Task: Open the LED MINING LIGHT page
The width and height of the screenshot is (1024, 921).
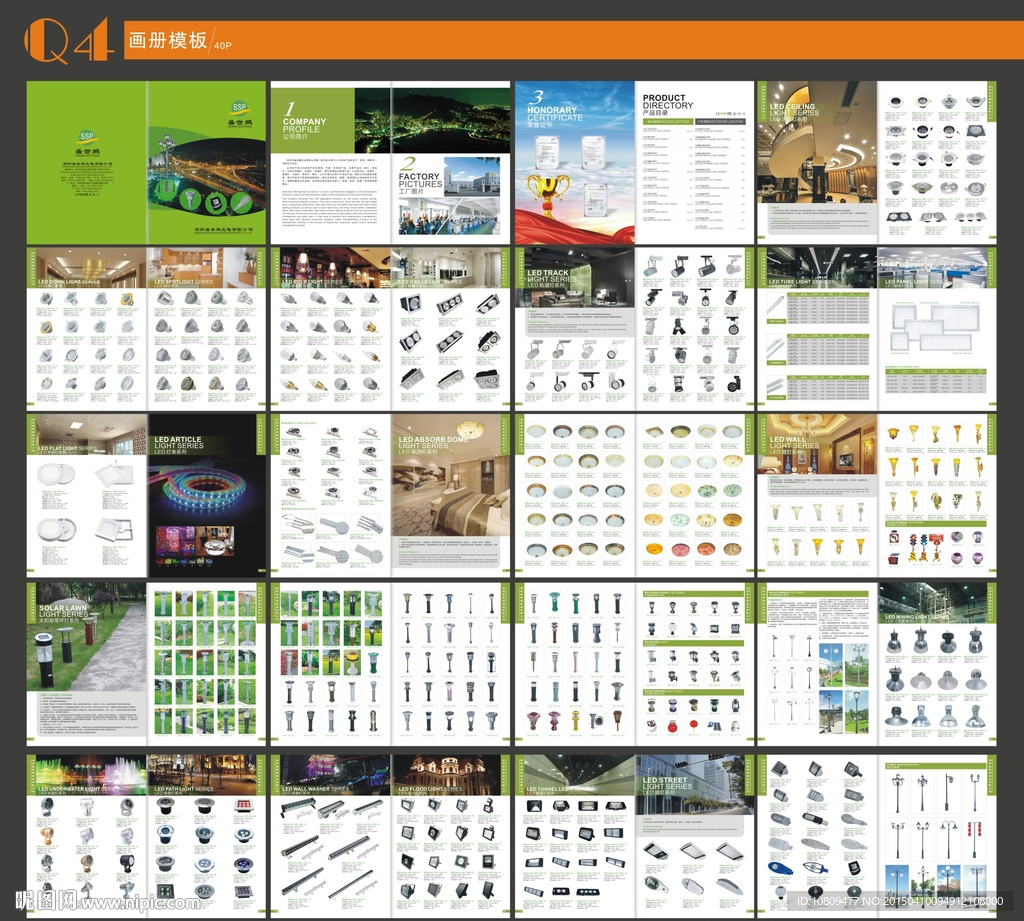Action: 937,664
